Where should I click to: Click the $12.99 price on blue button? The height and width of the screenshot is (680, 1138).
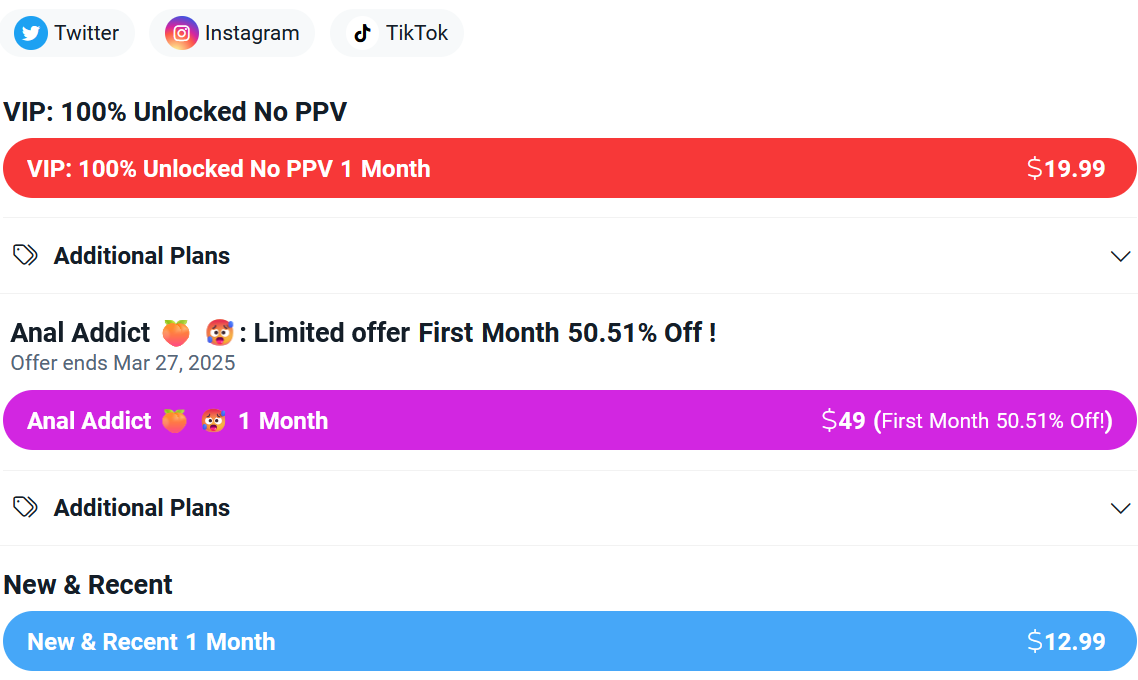coord(1066,642)
